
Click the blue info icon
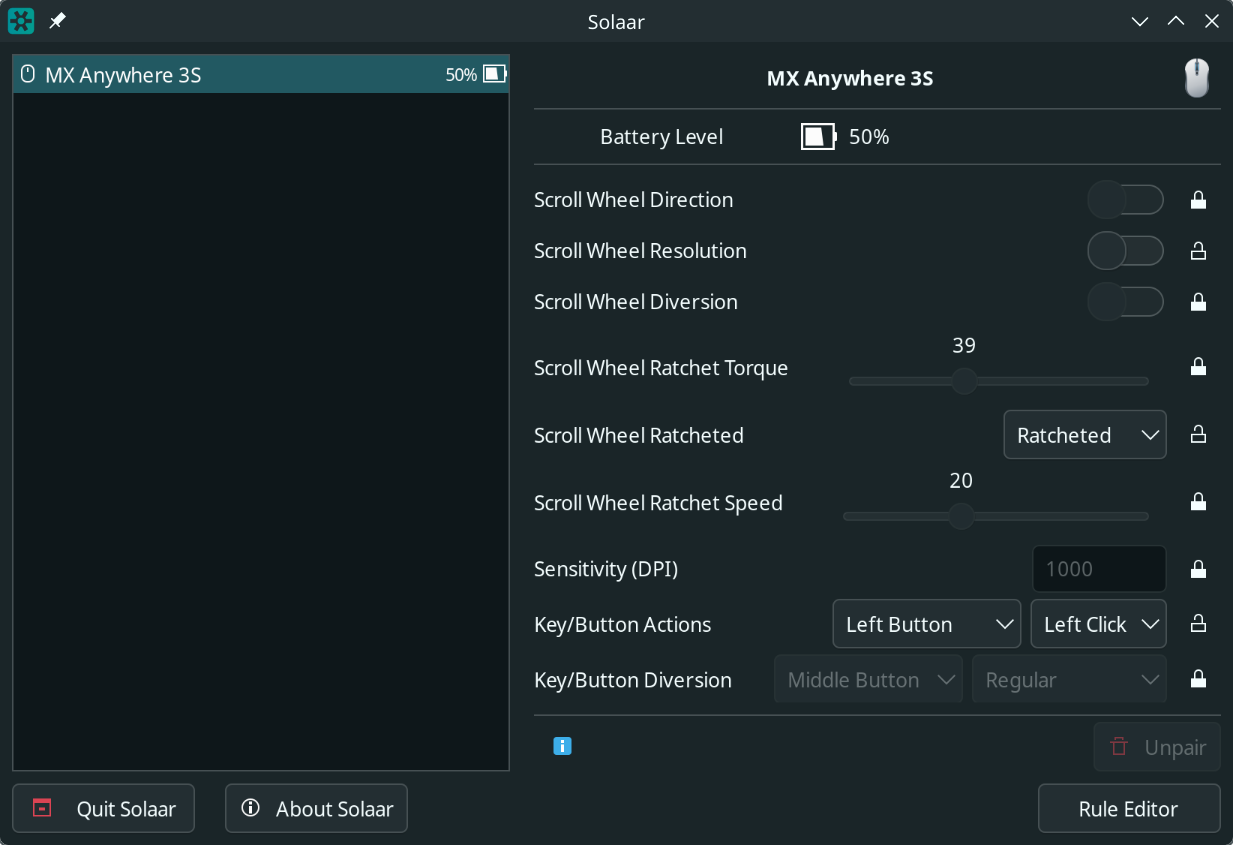[x=562, y=746]
